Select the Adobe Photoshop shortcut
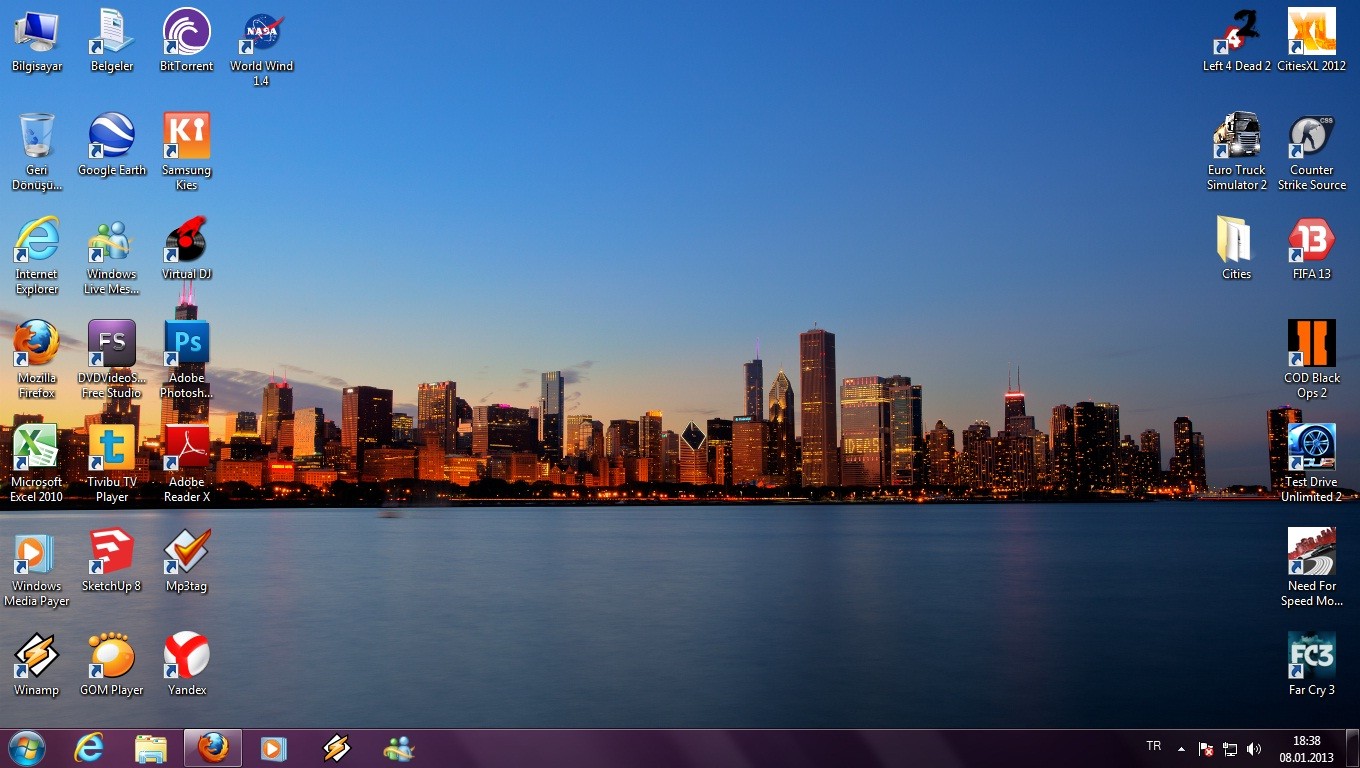 [187, 360]
